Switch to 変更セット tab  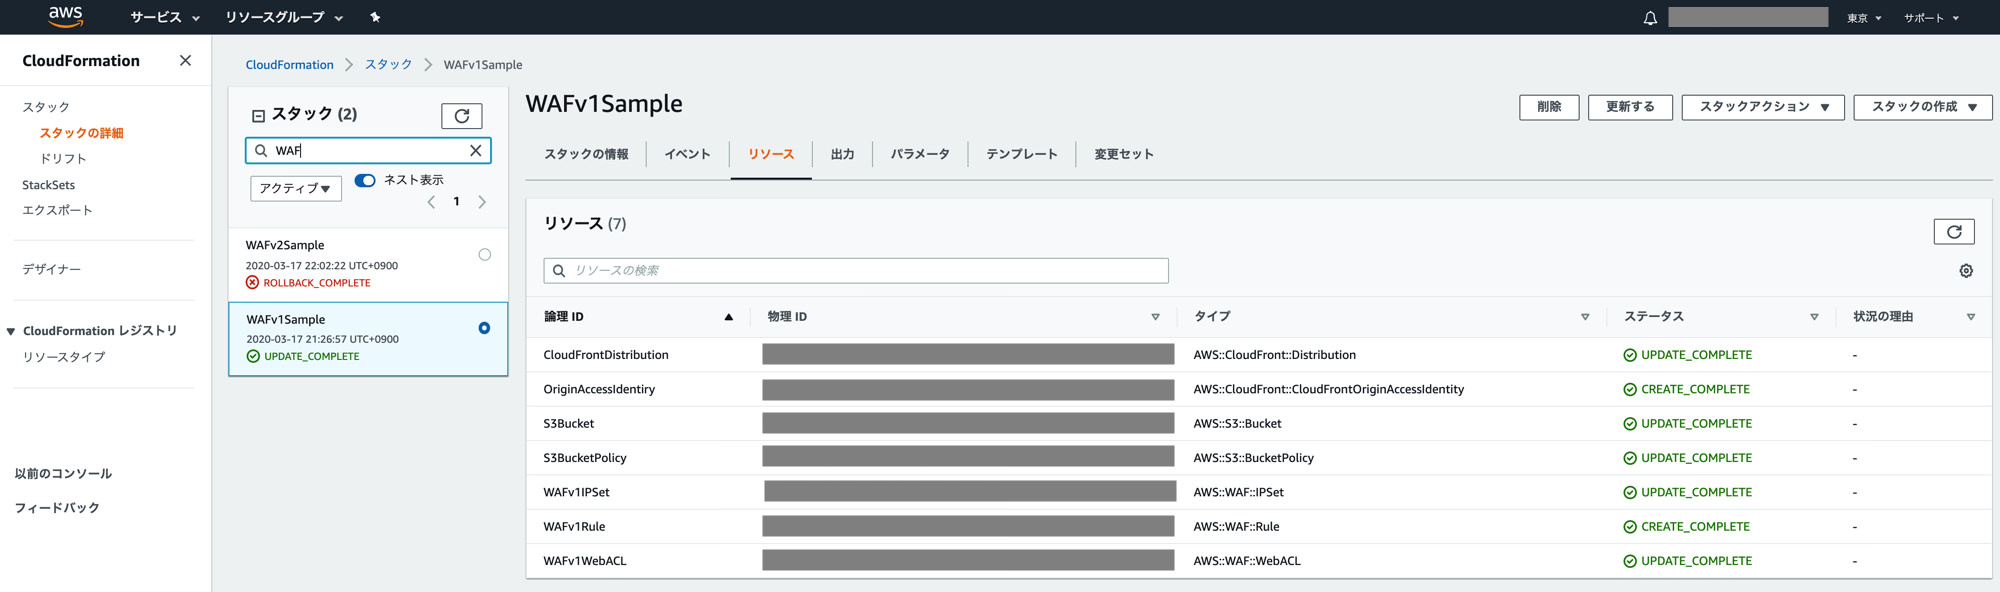pos(1124,154)
